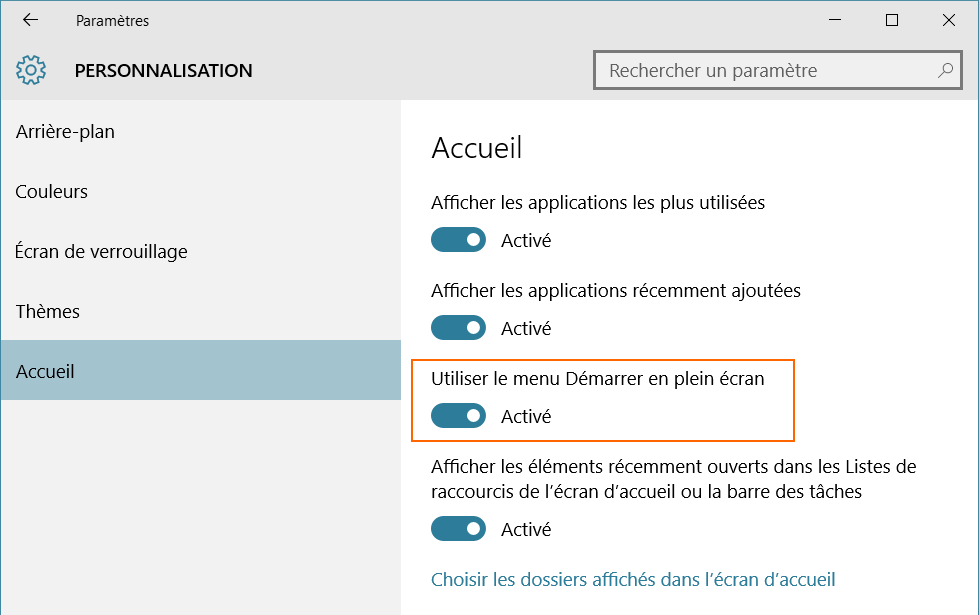Click the PERSONNALISATION header title
979x615 pixels.
click(163, 71)
